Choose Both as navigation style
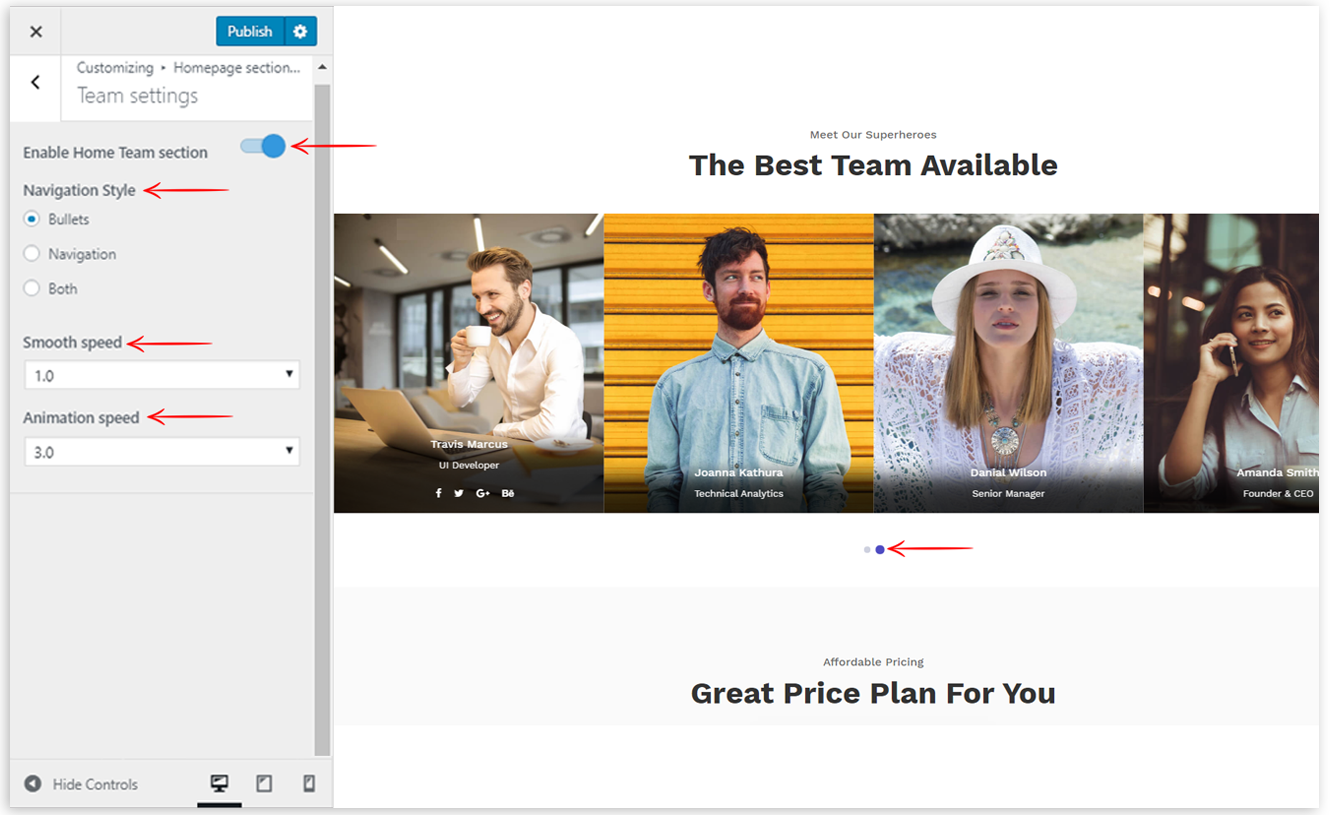Screen dimensions: 1330x815 click(32, 288)
